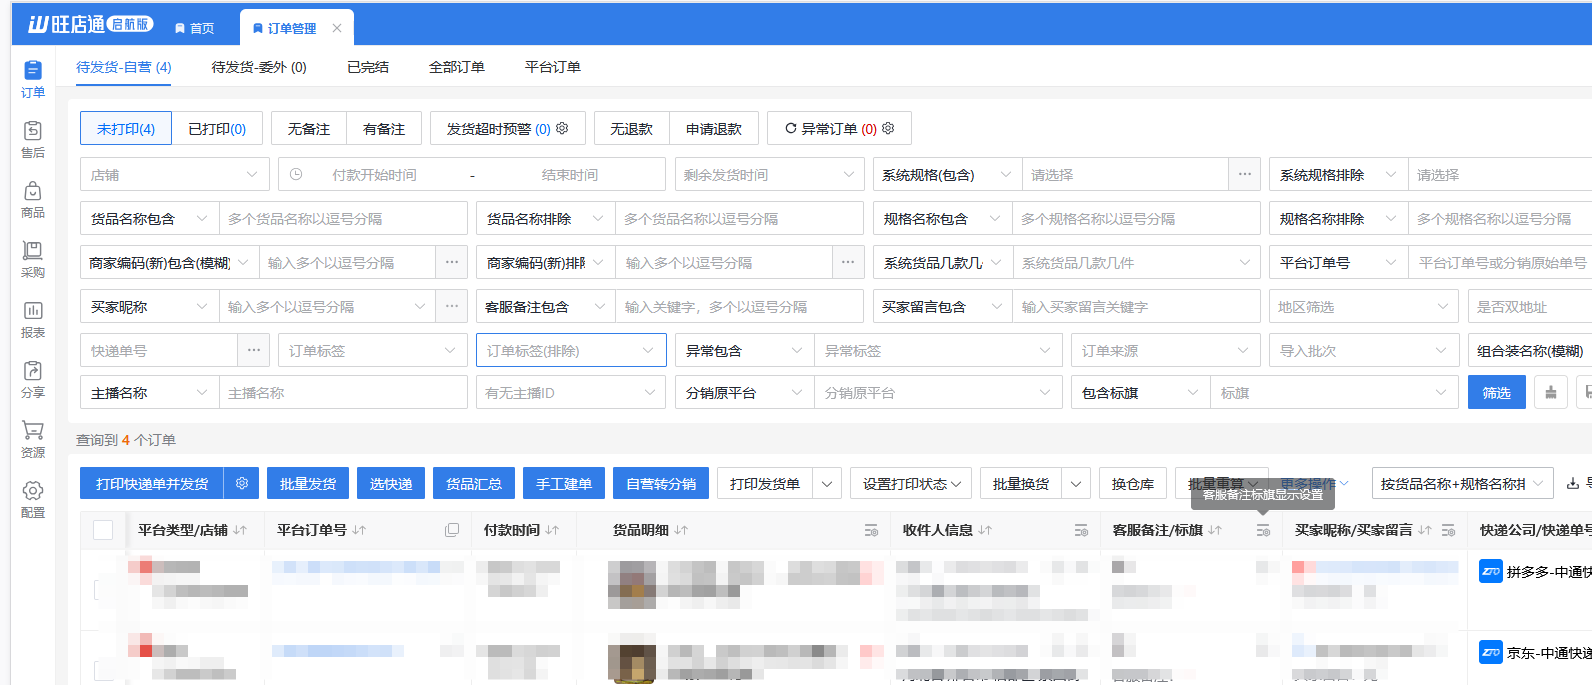Viewport: 1592px width, 685px height.
Task: Switch to the 平台订单 tab
Action: (x=552, y=67)
